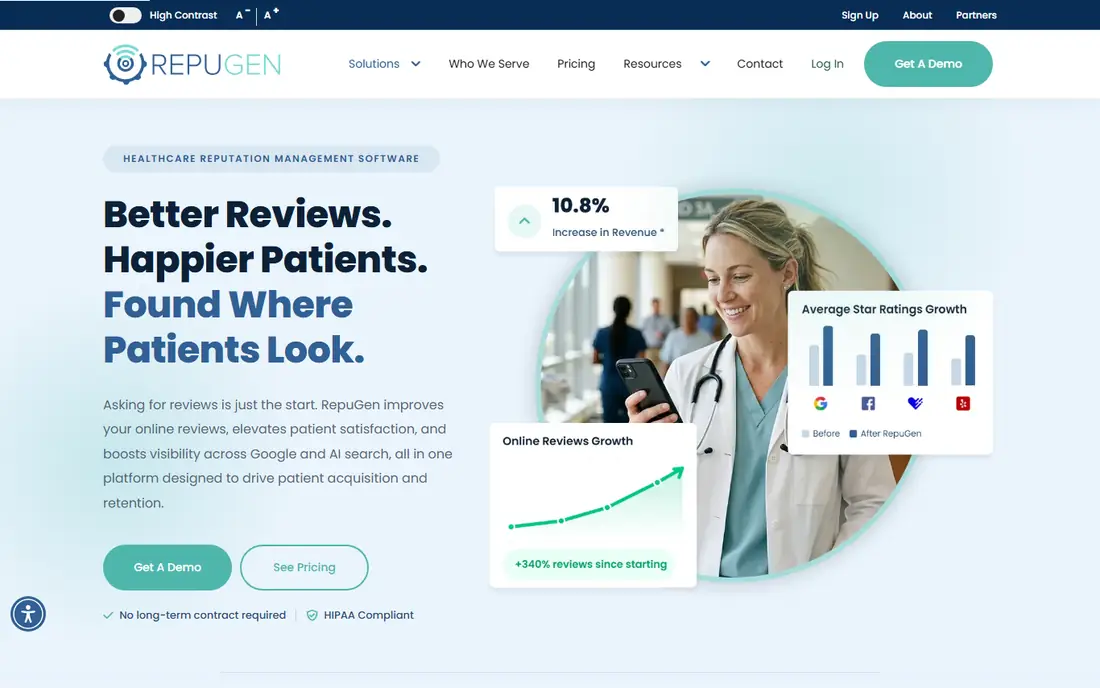
Task: Click the Online Reviews Growth title
Action: tap(568, 440)
